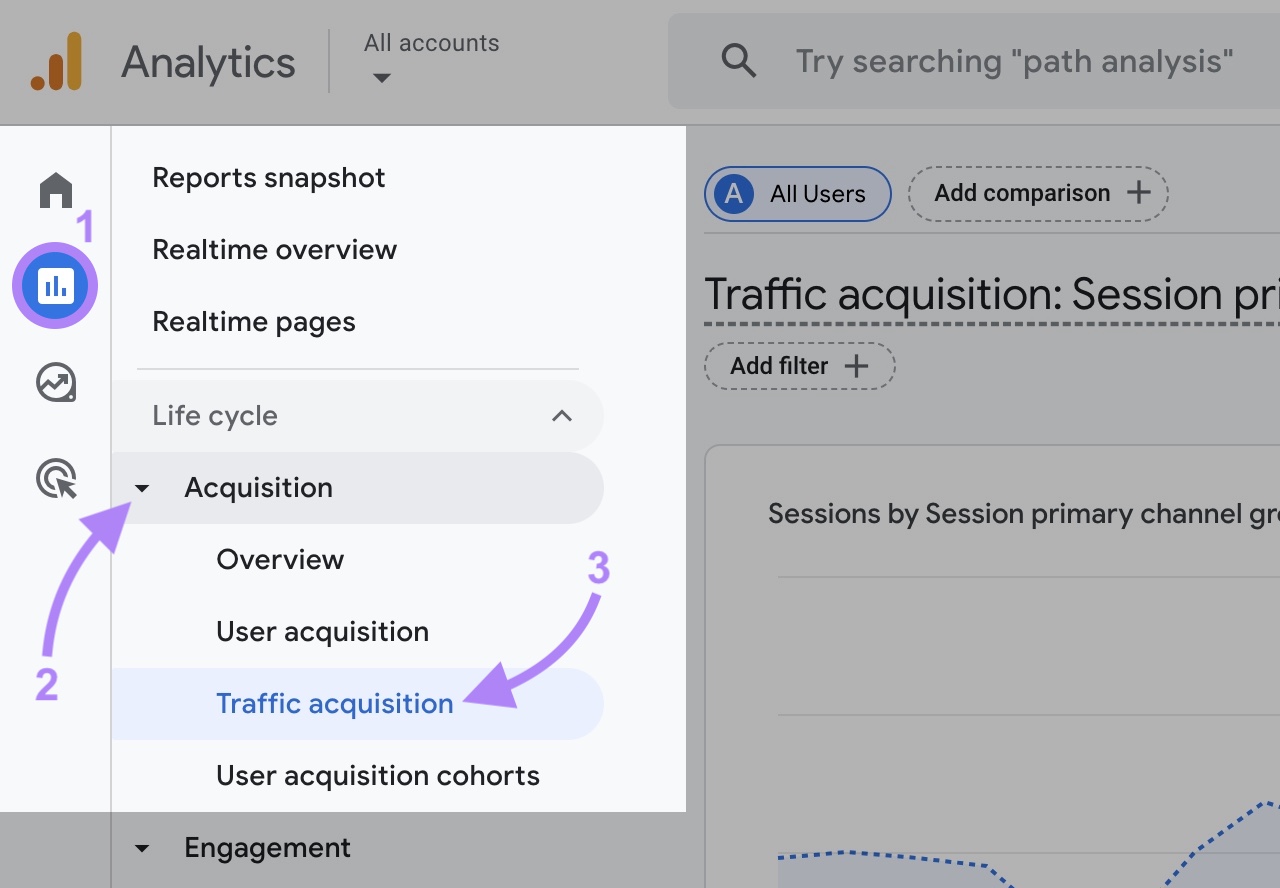Viewport: 1280px width, 888px height.
Task: Click the plus icon beside Add filter
Action: coord(858,366)
